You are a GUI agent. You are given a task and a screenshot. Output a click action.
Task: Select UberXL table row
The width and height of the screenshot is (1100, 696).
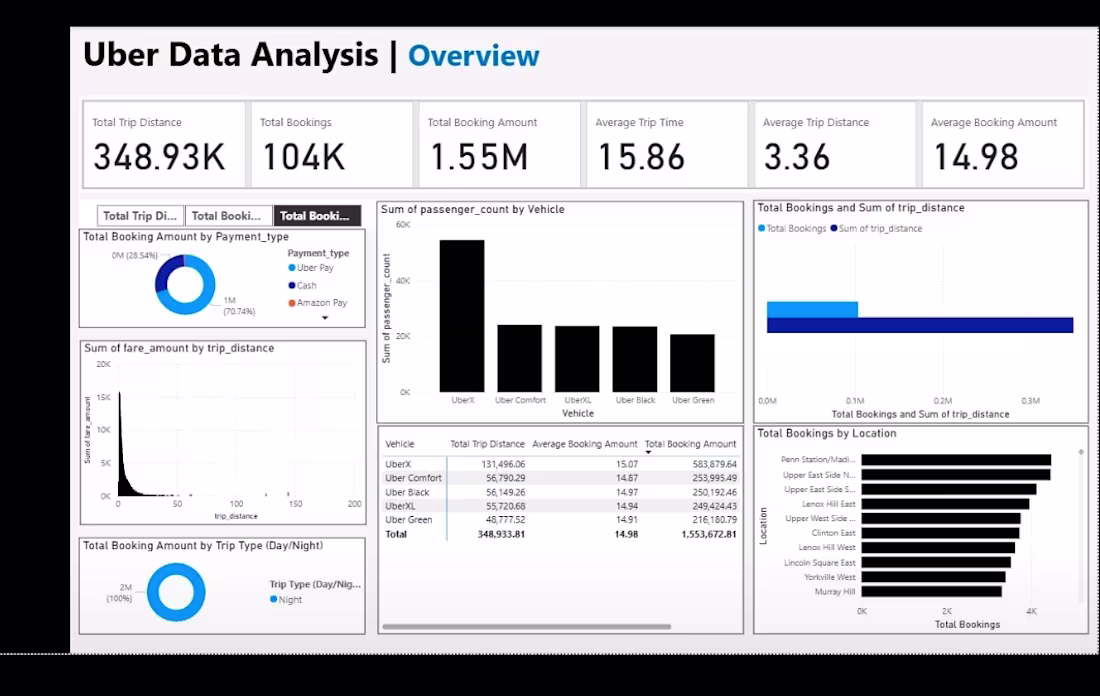click(561, 506)
